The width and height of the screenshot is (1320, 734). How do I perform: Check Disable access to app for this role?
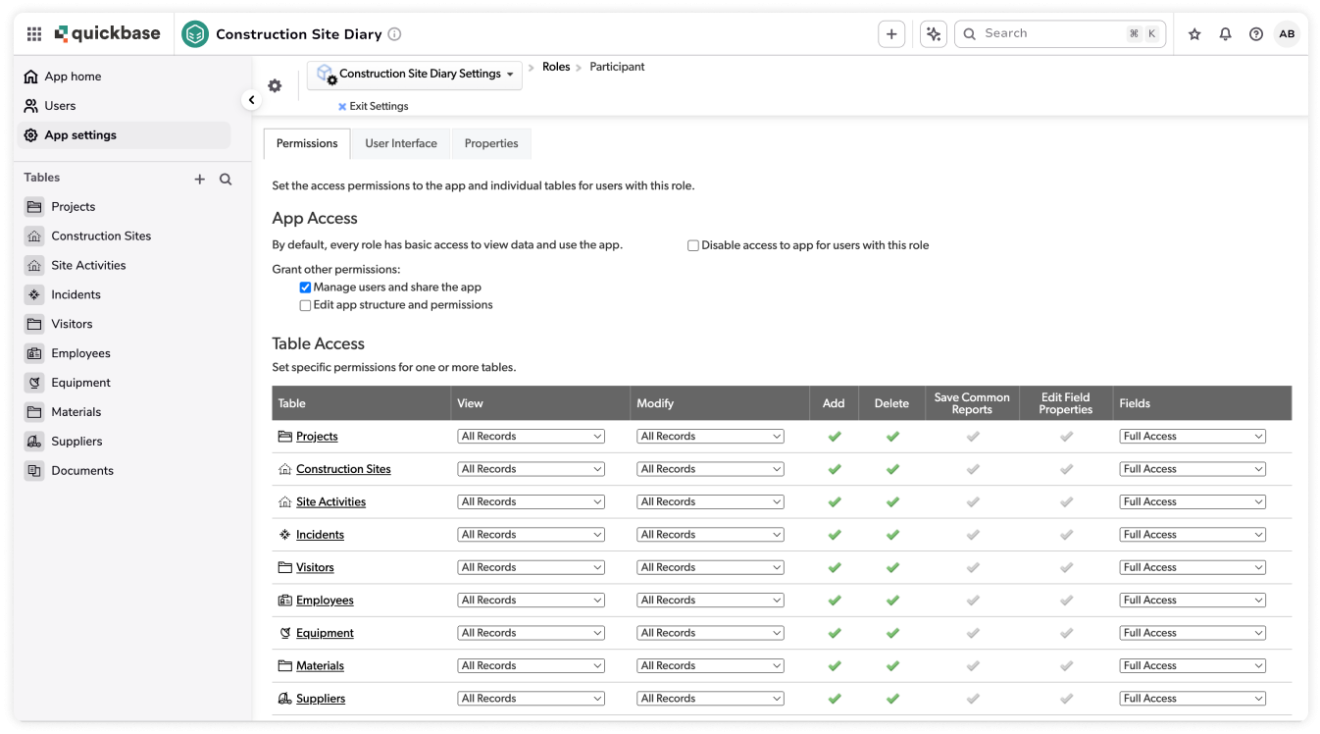(691, 245)
